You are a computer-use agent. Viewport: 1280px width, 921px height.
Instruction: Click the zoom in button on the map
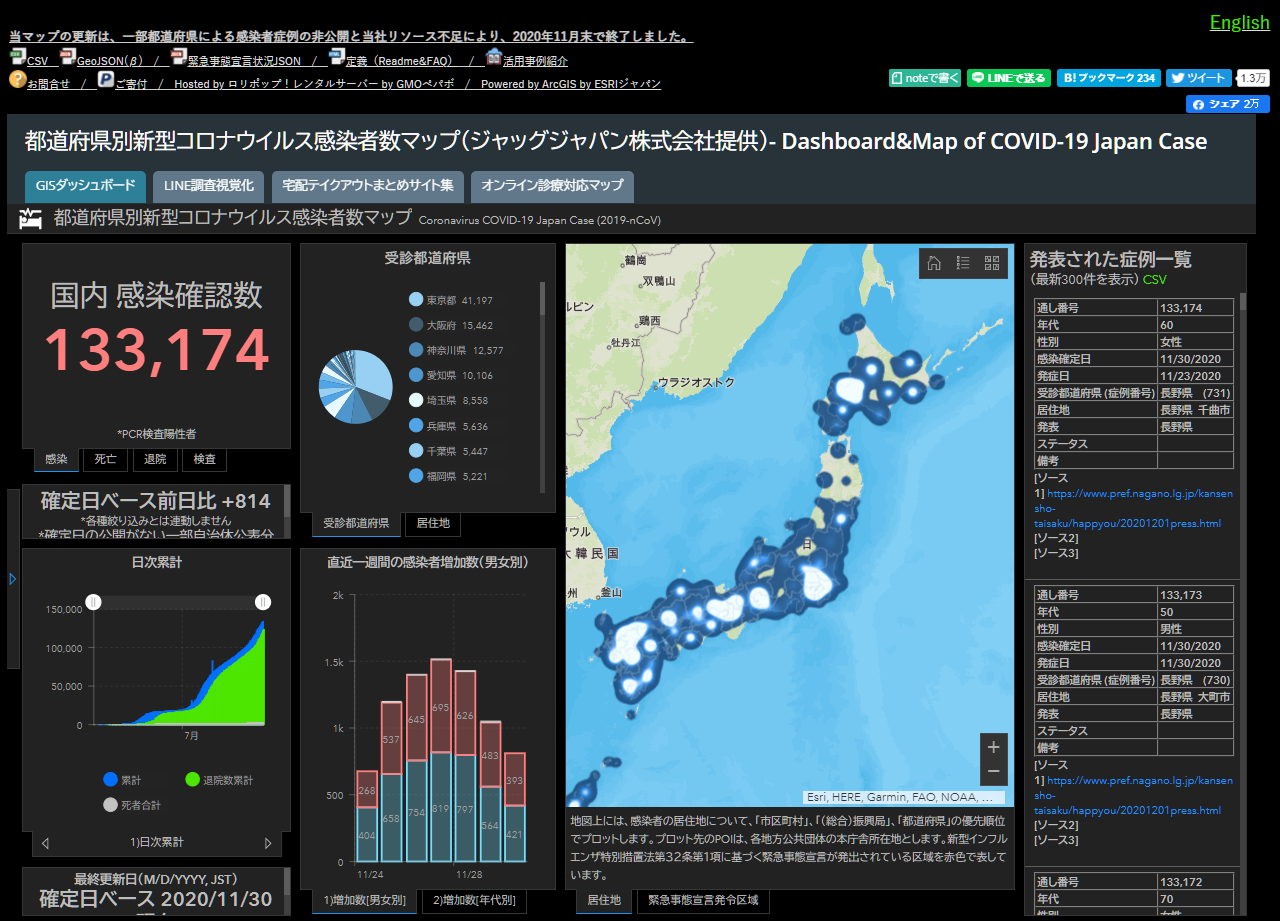coord(992,746)
